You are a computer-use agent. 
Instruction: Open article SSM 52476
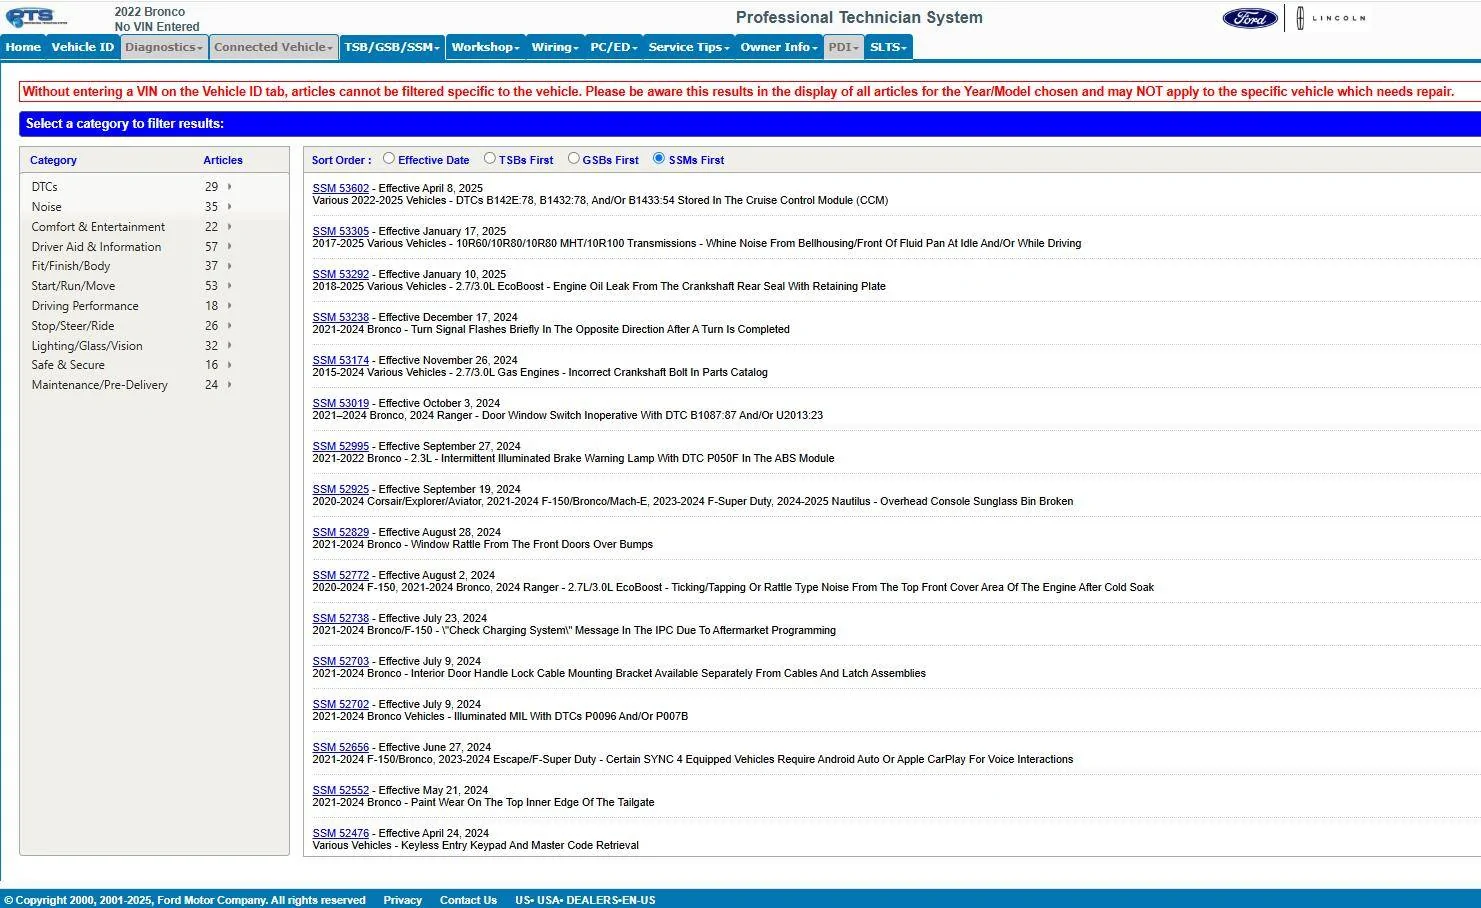click(x=341, y=833)
